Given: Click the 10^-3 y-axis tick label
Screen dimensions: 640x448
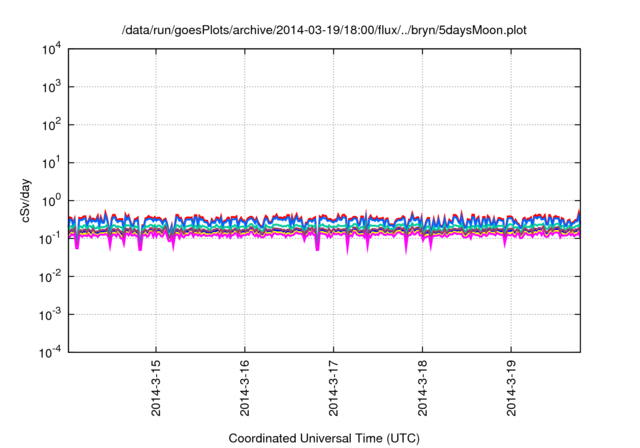Looking at the screenshot, I should (49, 314).
